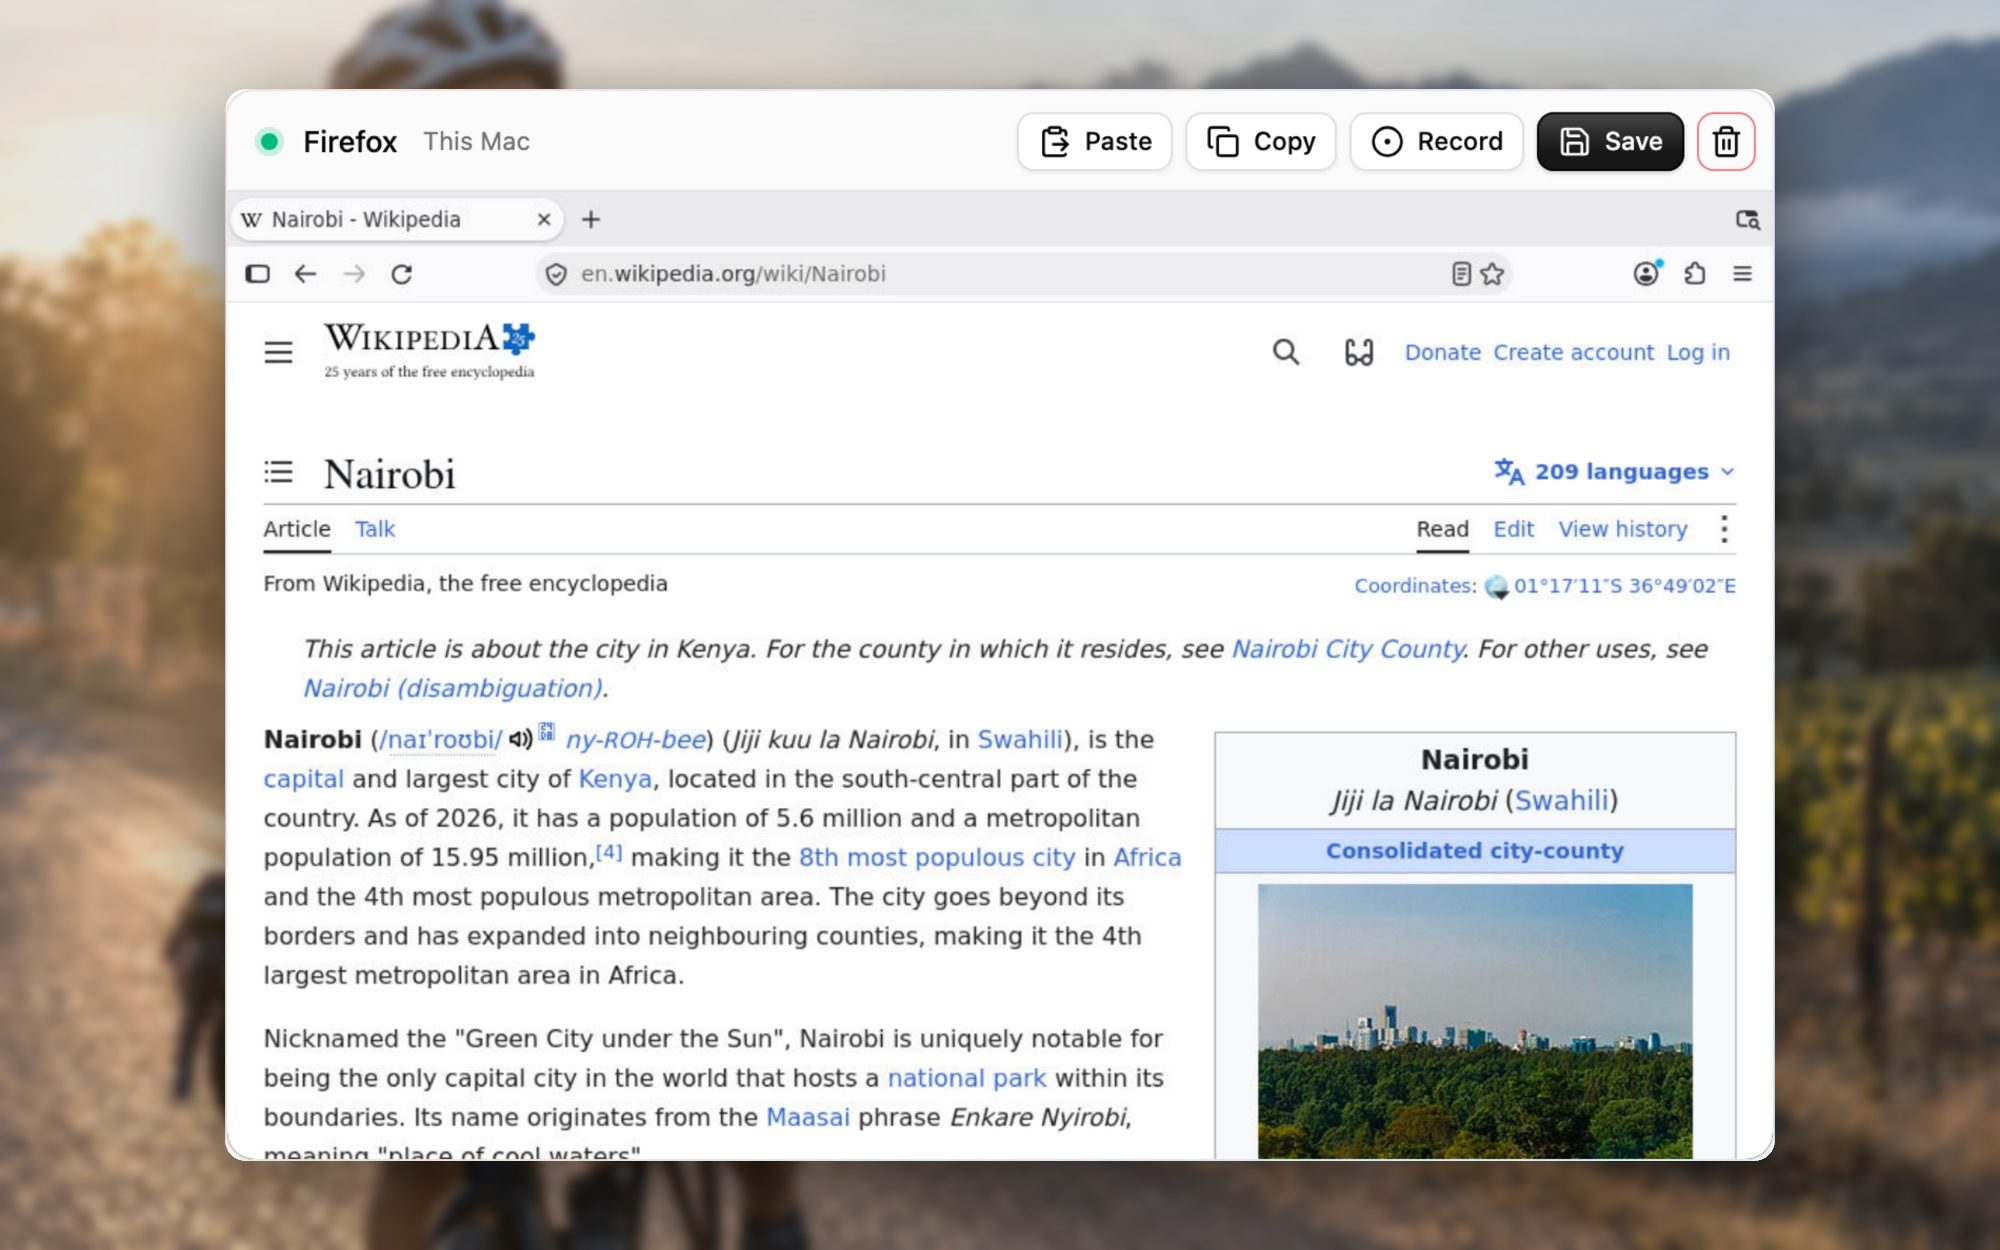The height and width of the screenshot is (1250, 2000).
Task: Save the capture with Save button
Action: (x=1610, y=141)
